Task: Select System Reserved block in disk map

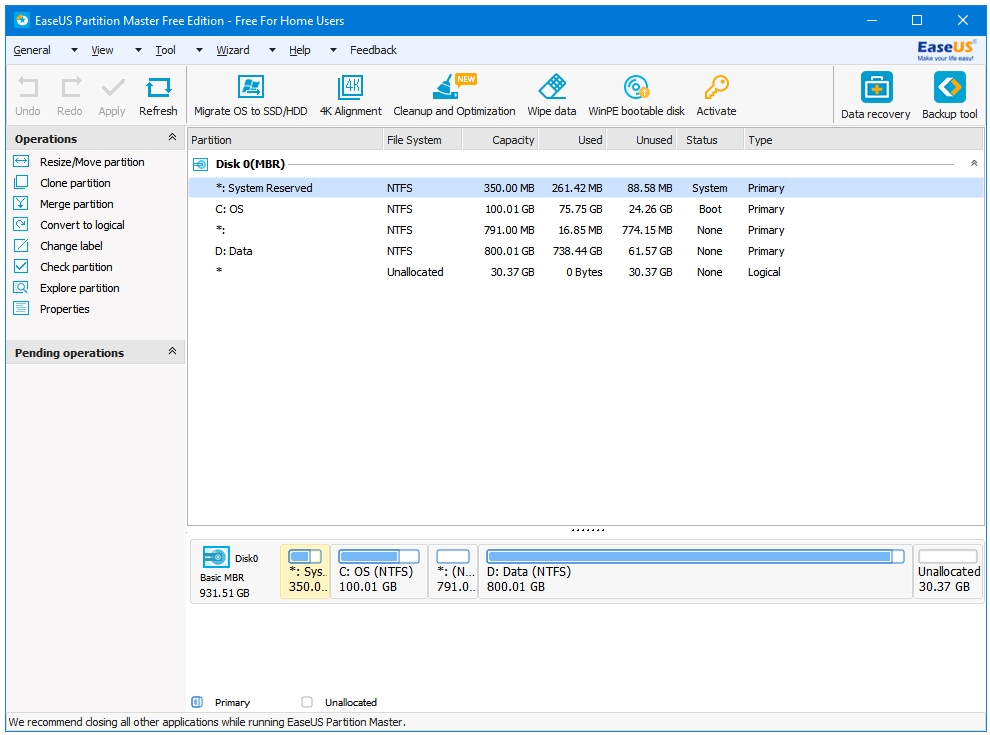Action: point(306,571)
